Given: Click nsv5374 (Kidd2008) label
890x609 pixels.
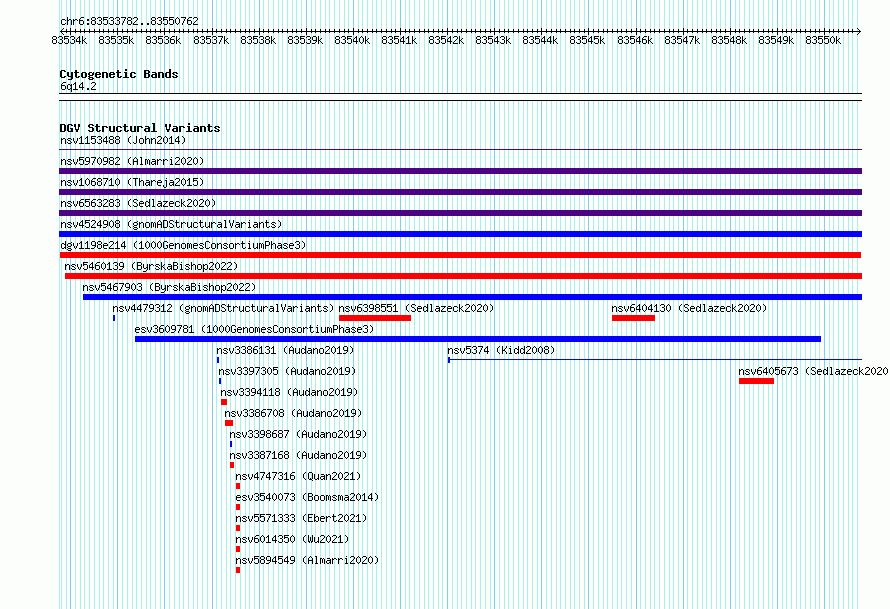Looking at the screenshot, I should pyautogui.click(x=501, y=350).
